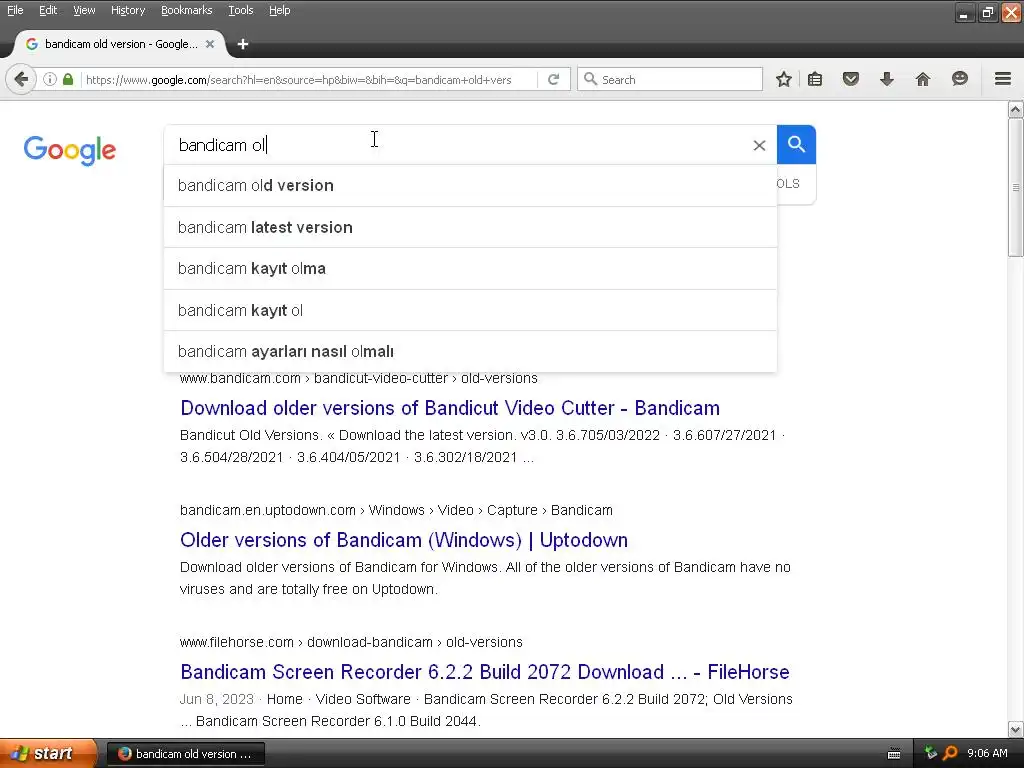Show bookmarks list icon
The width and height of the screenshot is (1024, 768).
coord(815,80)
